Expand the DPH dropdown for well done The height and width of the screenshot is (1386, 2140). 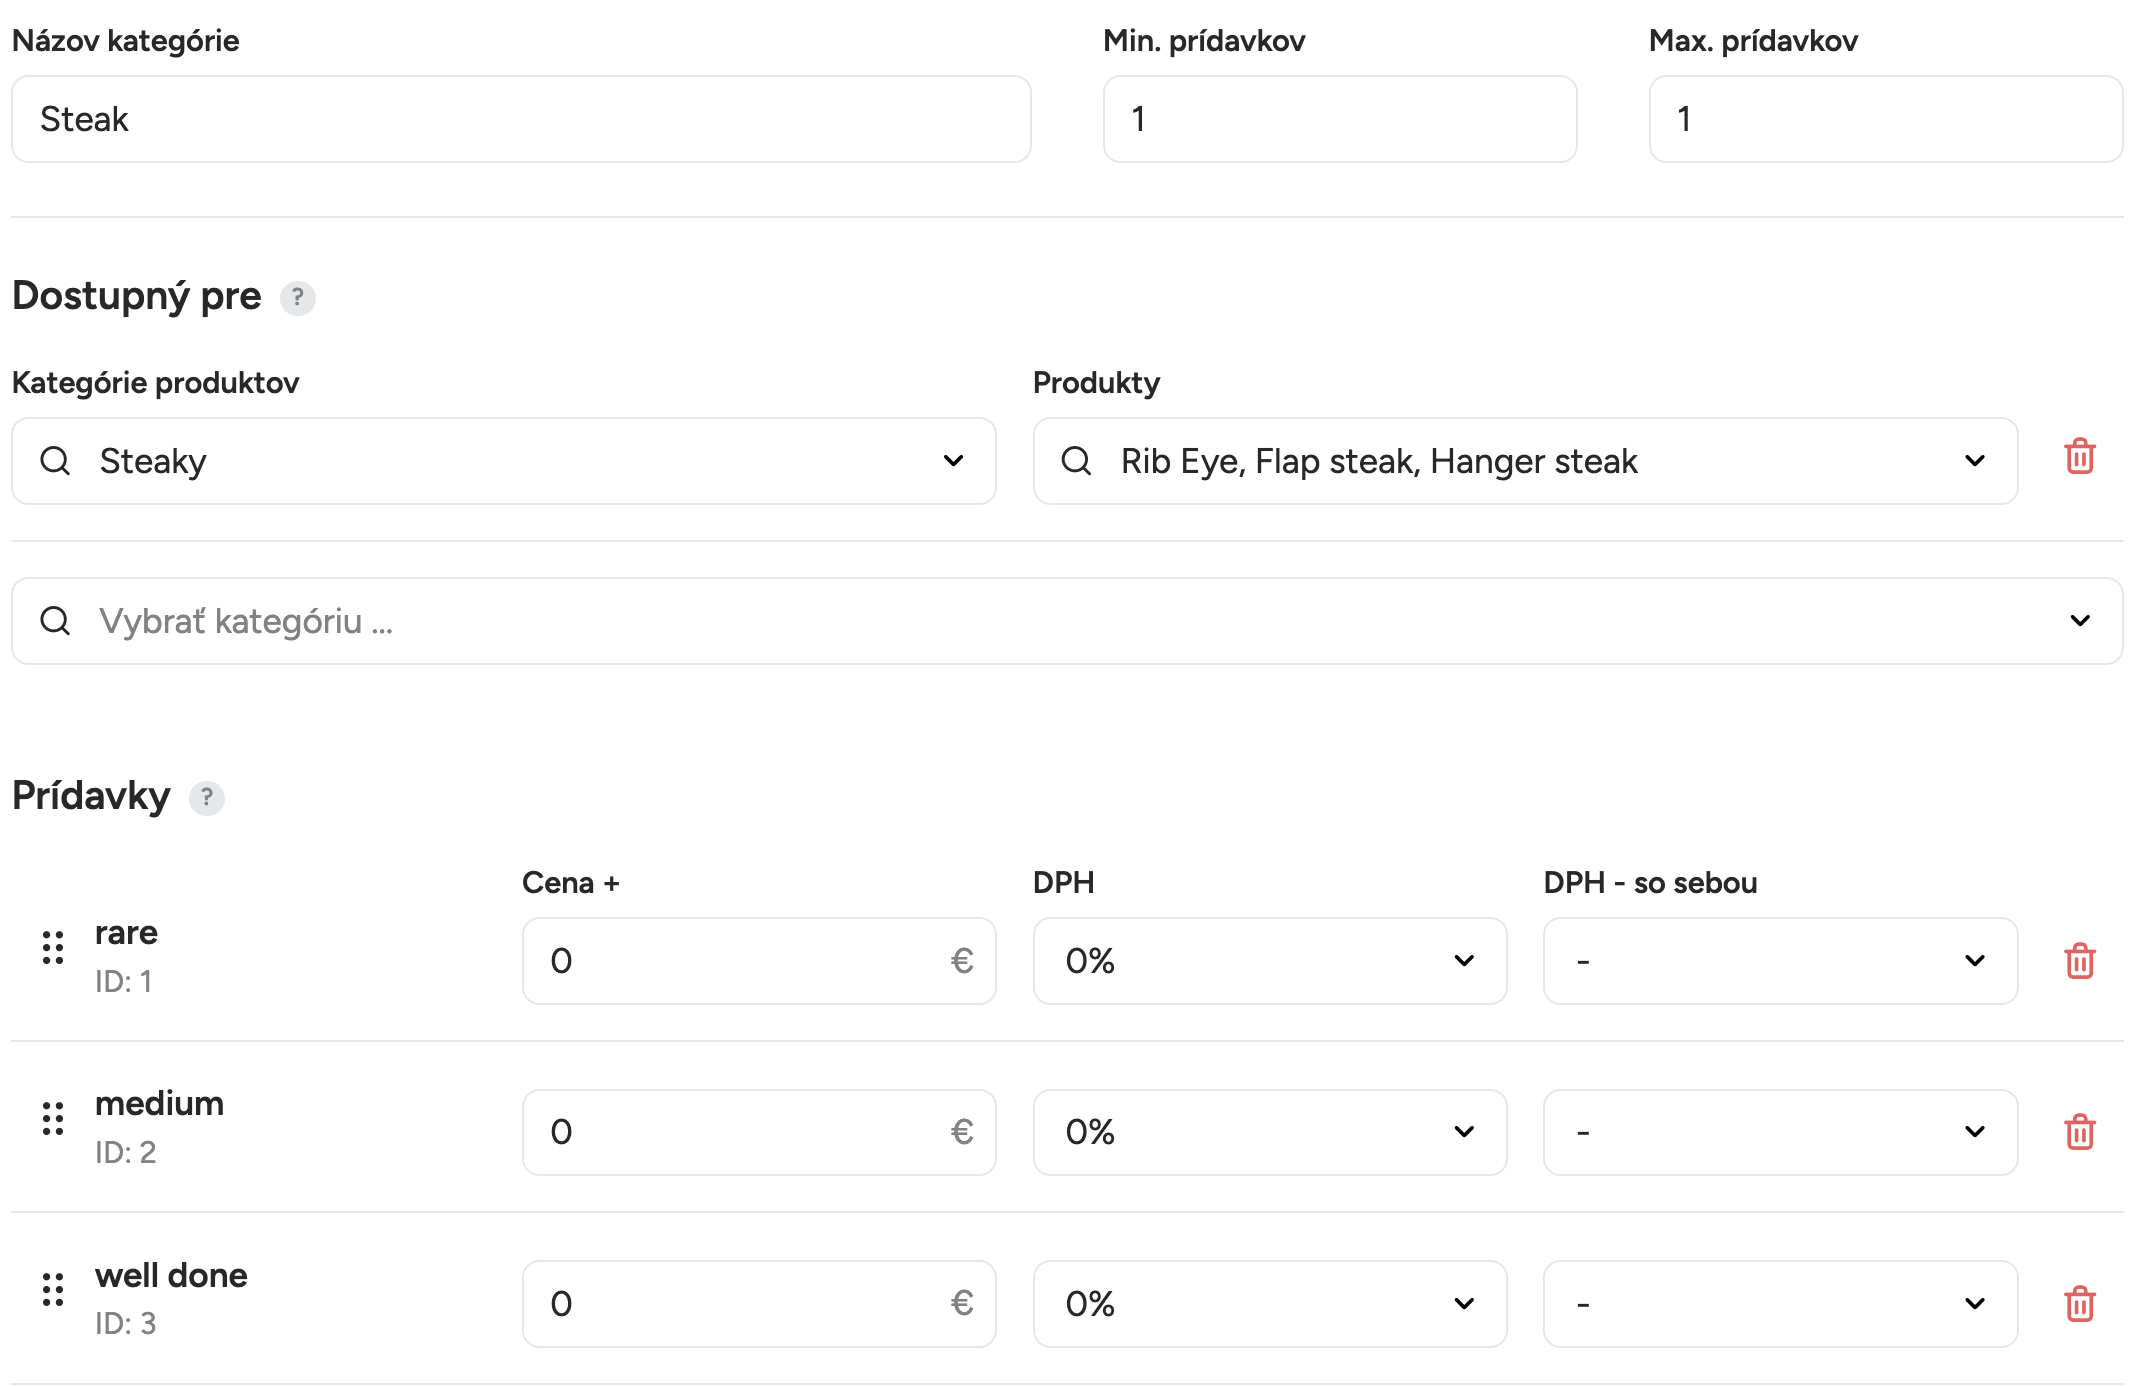[1270, 1304]
